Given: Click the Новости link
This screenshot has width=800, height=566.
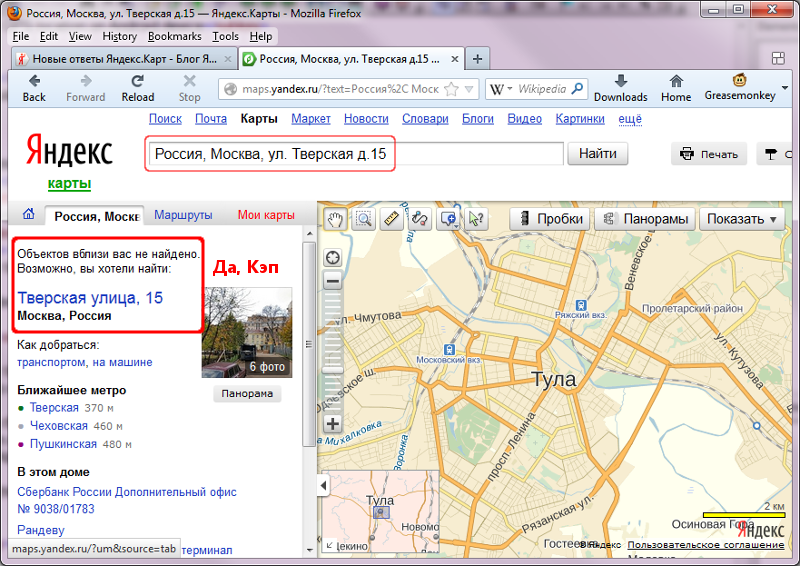Looking at the screenshot, I should (x=366, y=118).
